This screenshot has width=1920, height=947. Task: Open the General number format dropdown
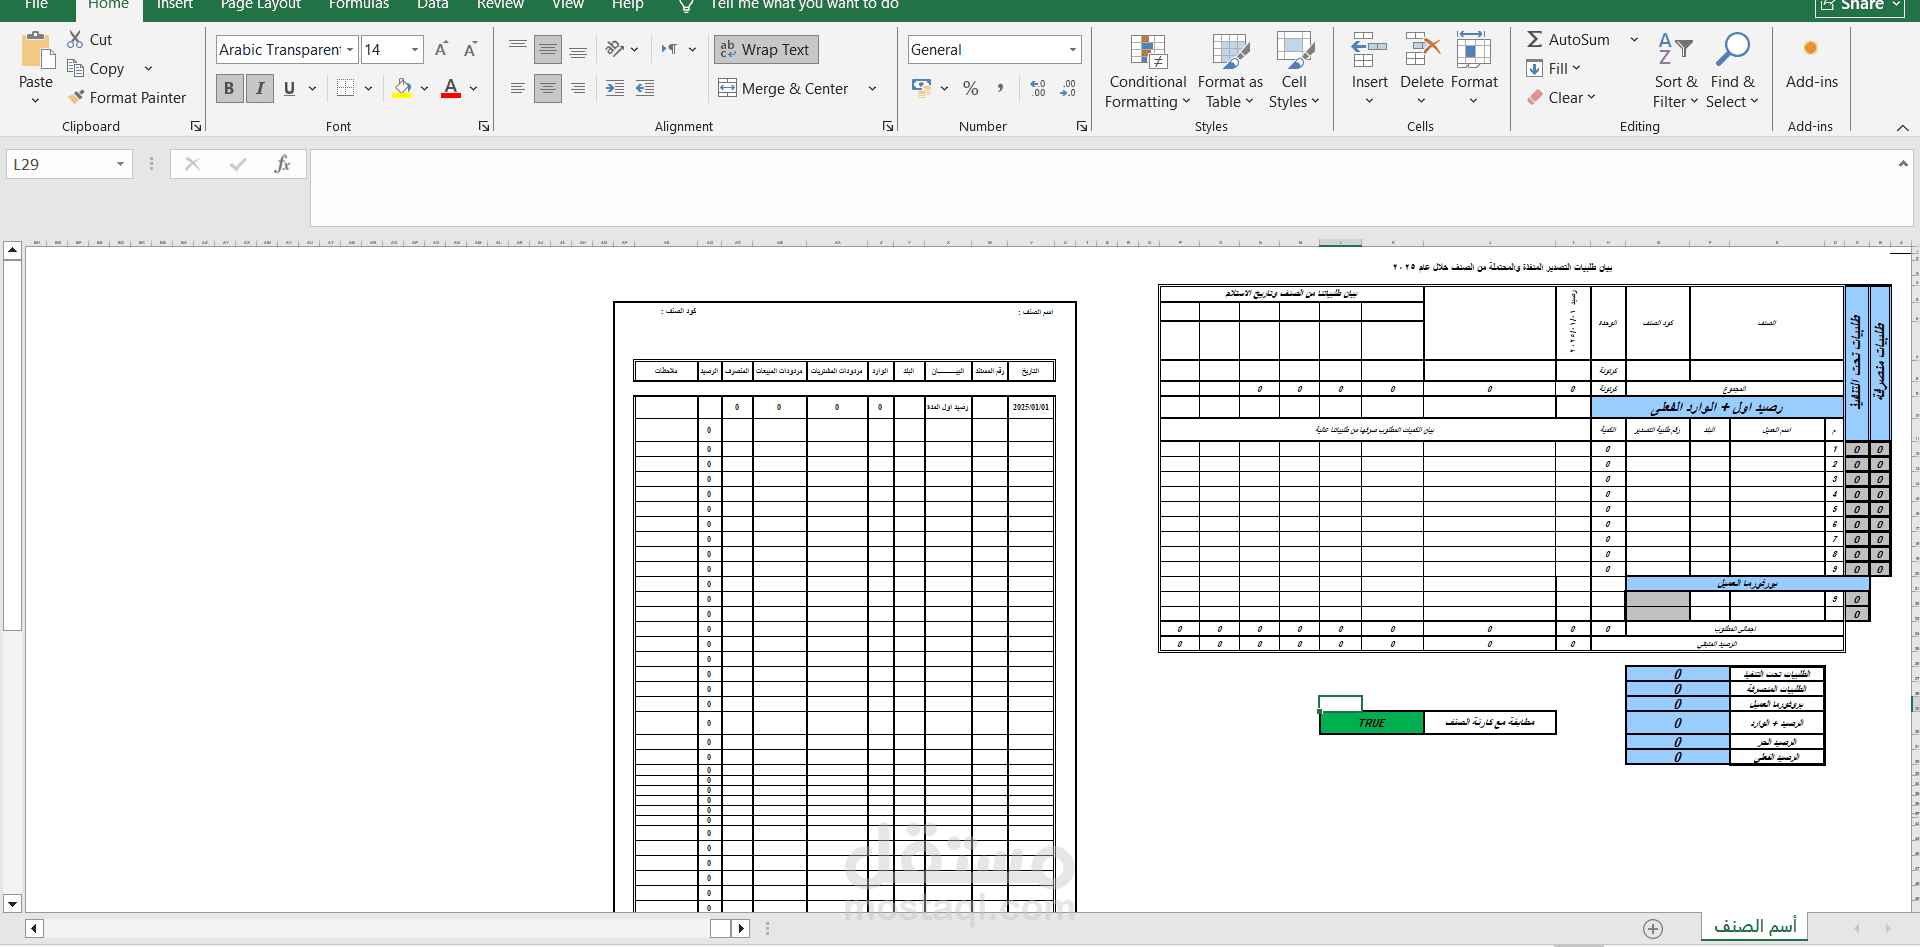1072,49
